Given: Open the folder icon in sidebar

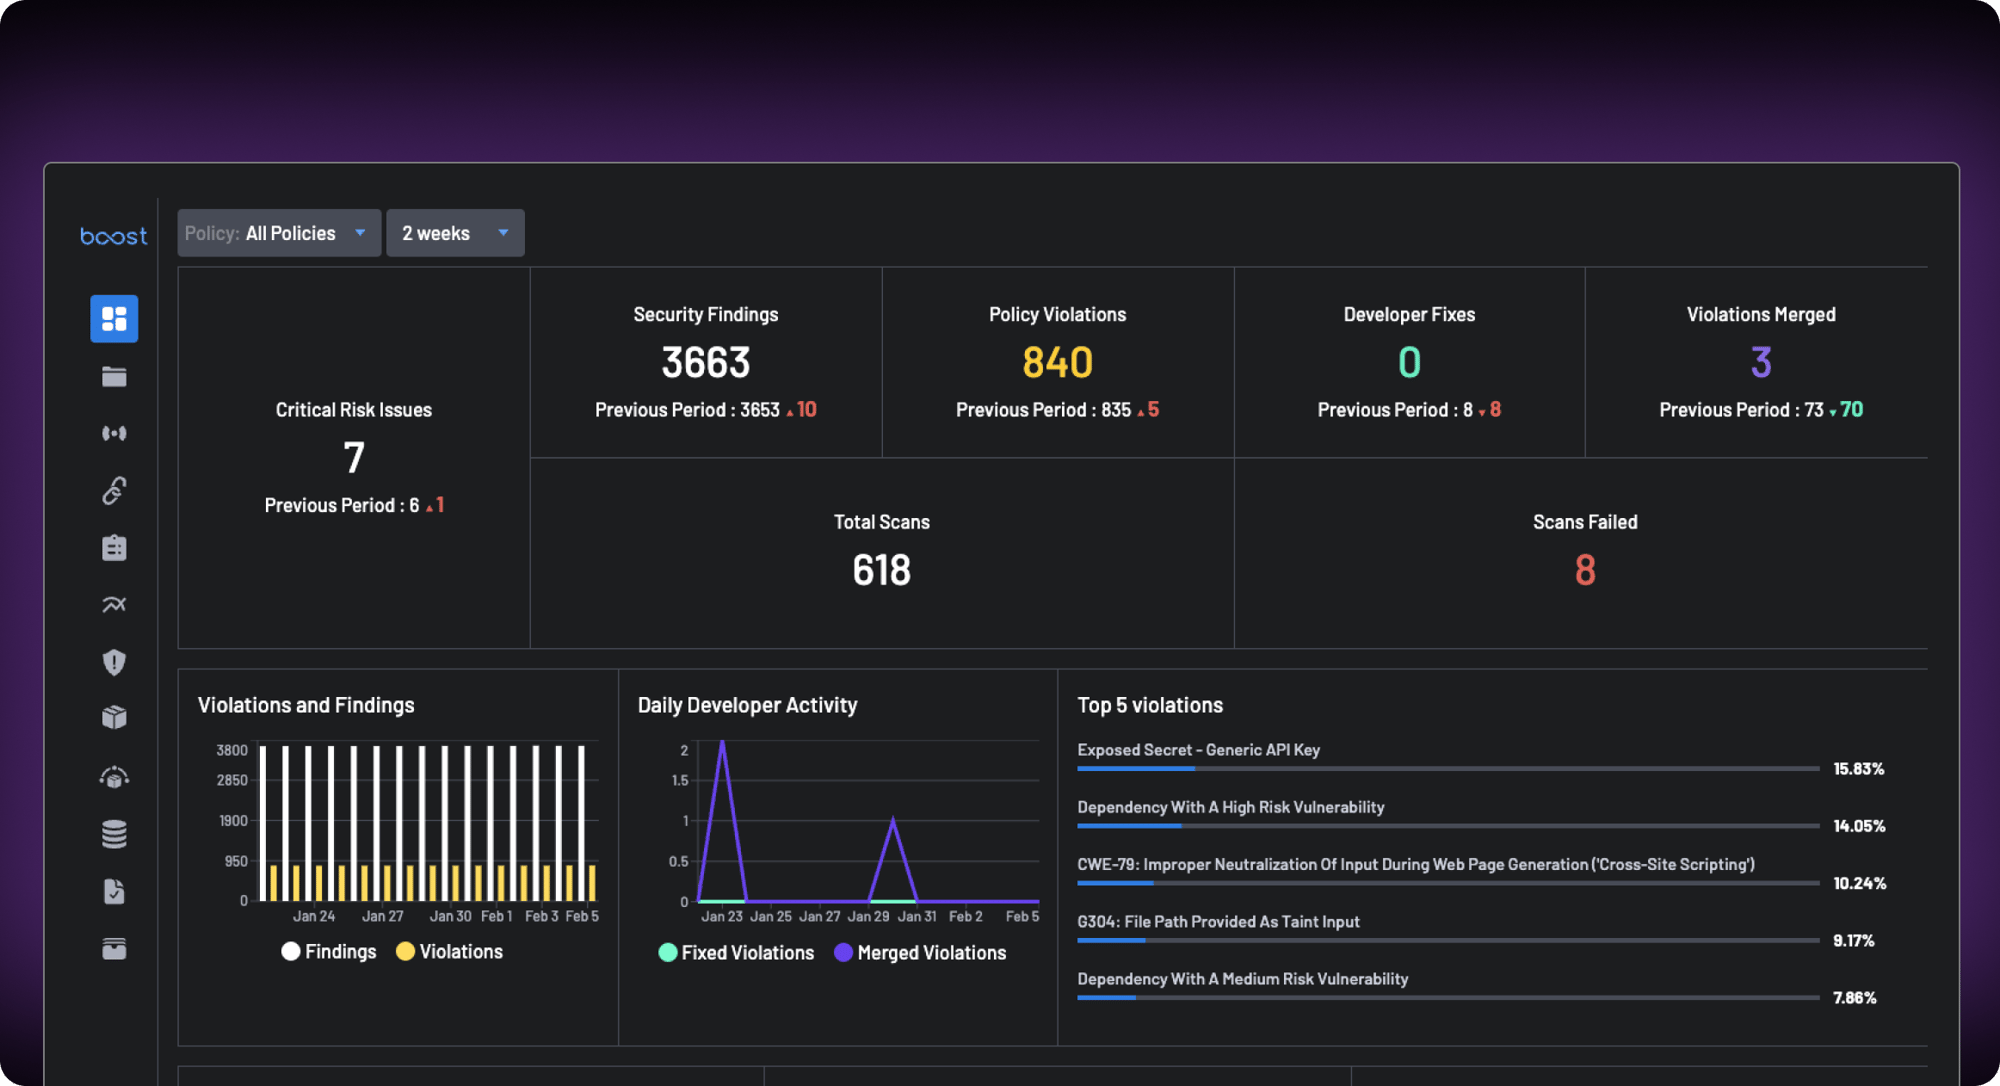Looking at the screenshot, I should [x=114, y=376].
